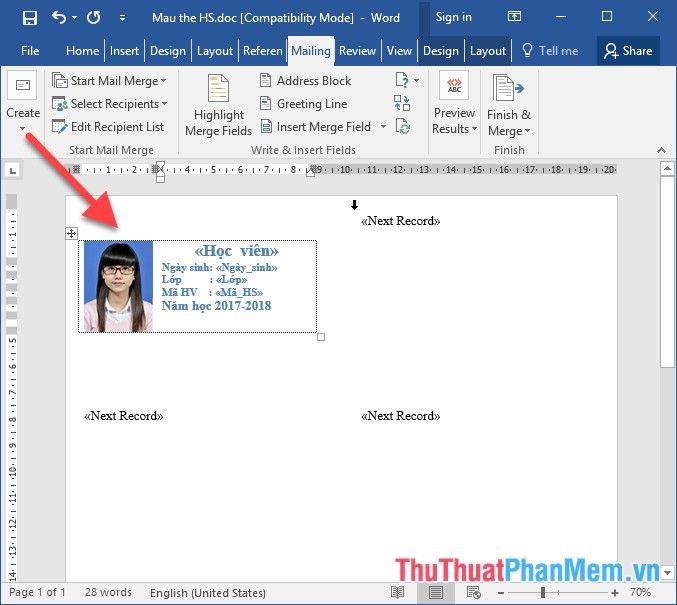Switch to the Review tab

click(357, 51)
